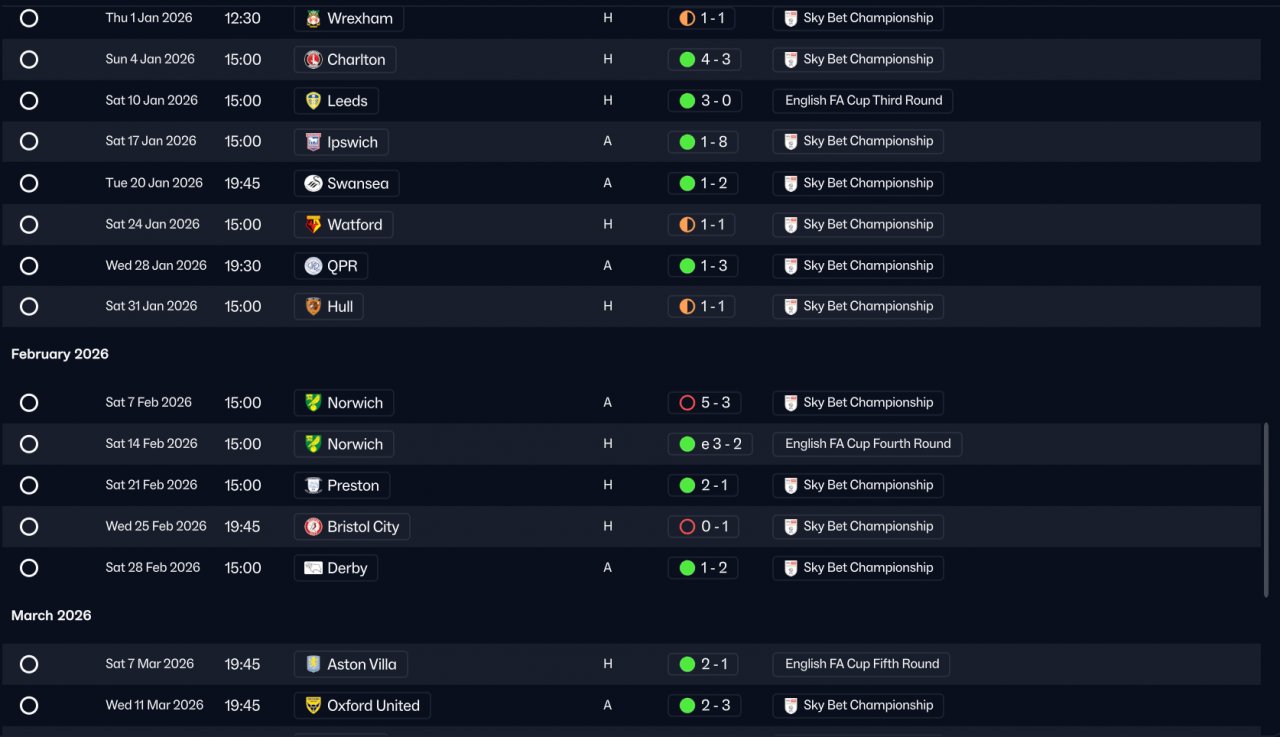This screenshot has height=737, width=1280.
Task: Select the radio button for Swansea match
Action: (x=29, y=183)
